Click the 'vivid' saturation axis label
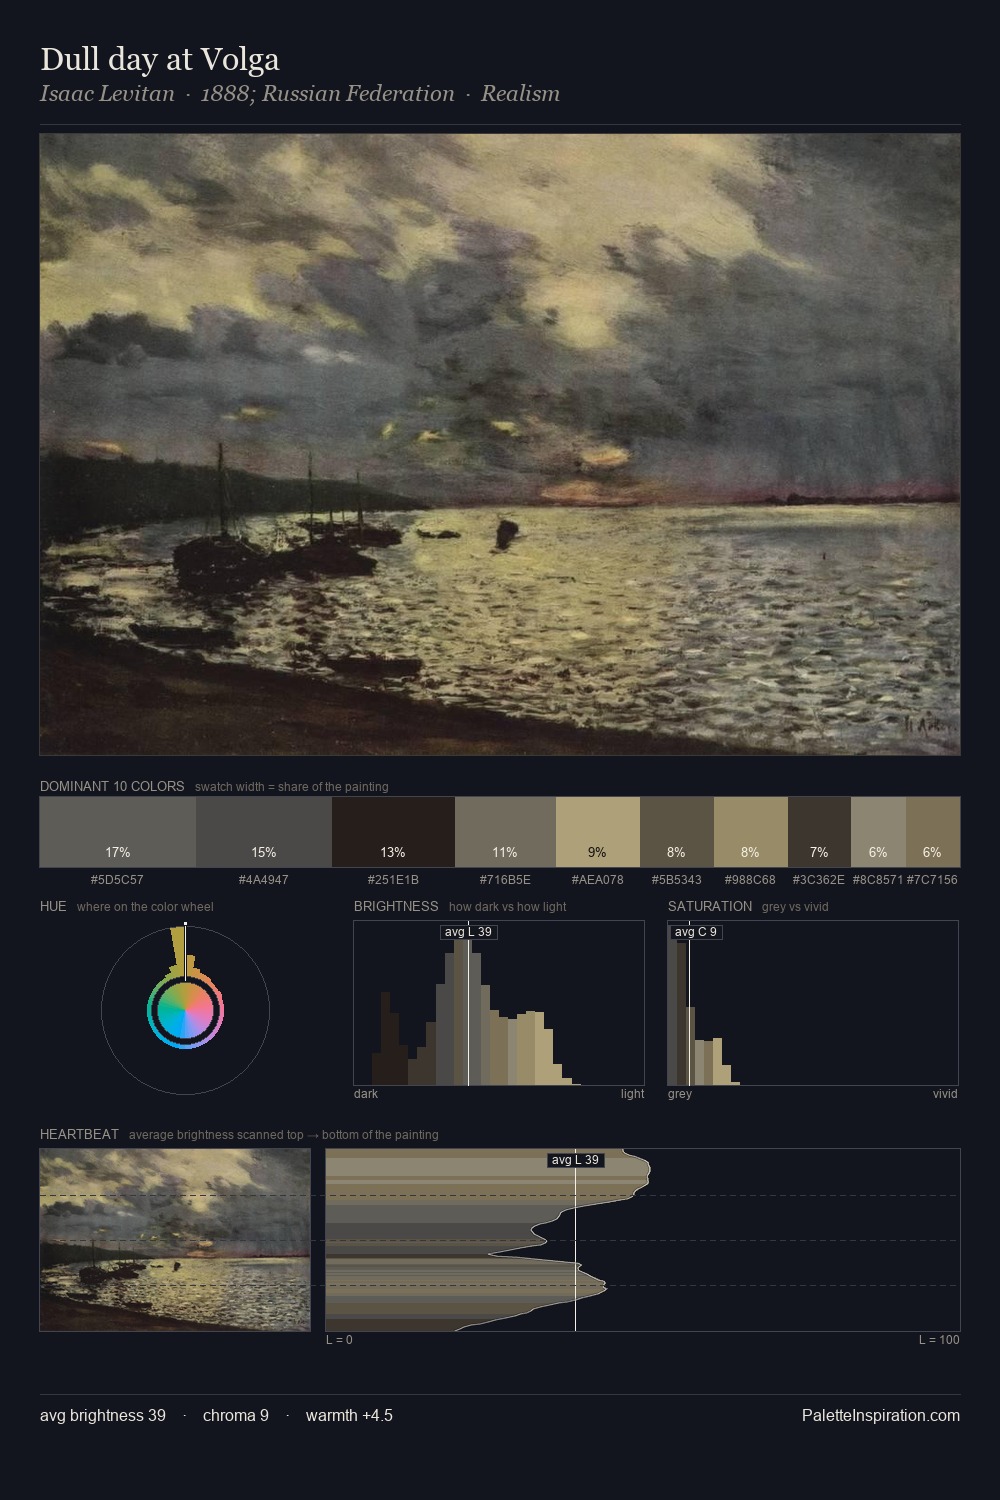 (945, 1094)
